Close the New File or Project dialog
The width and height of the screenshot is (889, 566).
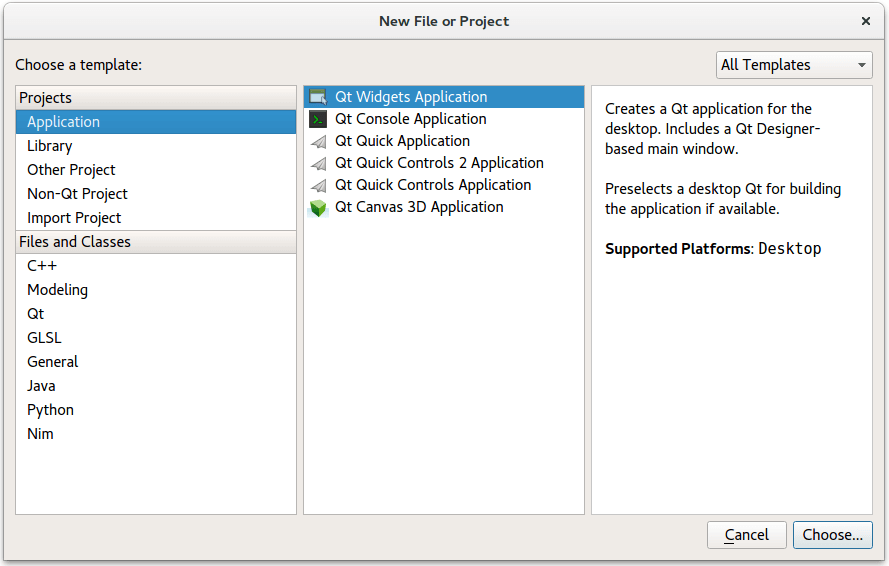click(x=866, y=21)
